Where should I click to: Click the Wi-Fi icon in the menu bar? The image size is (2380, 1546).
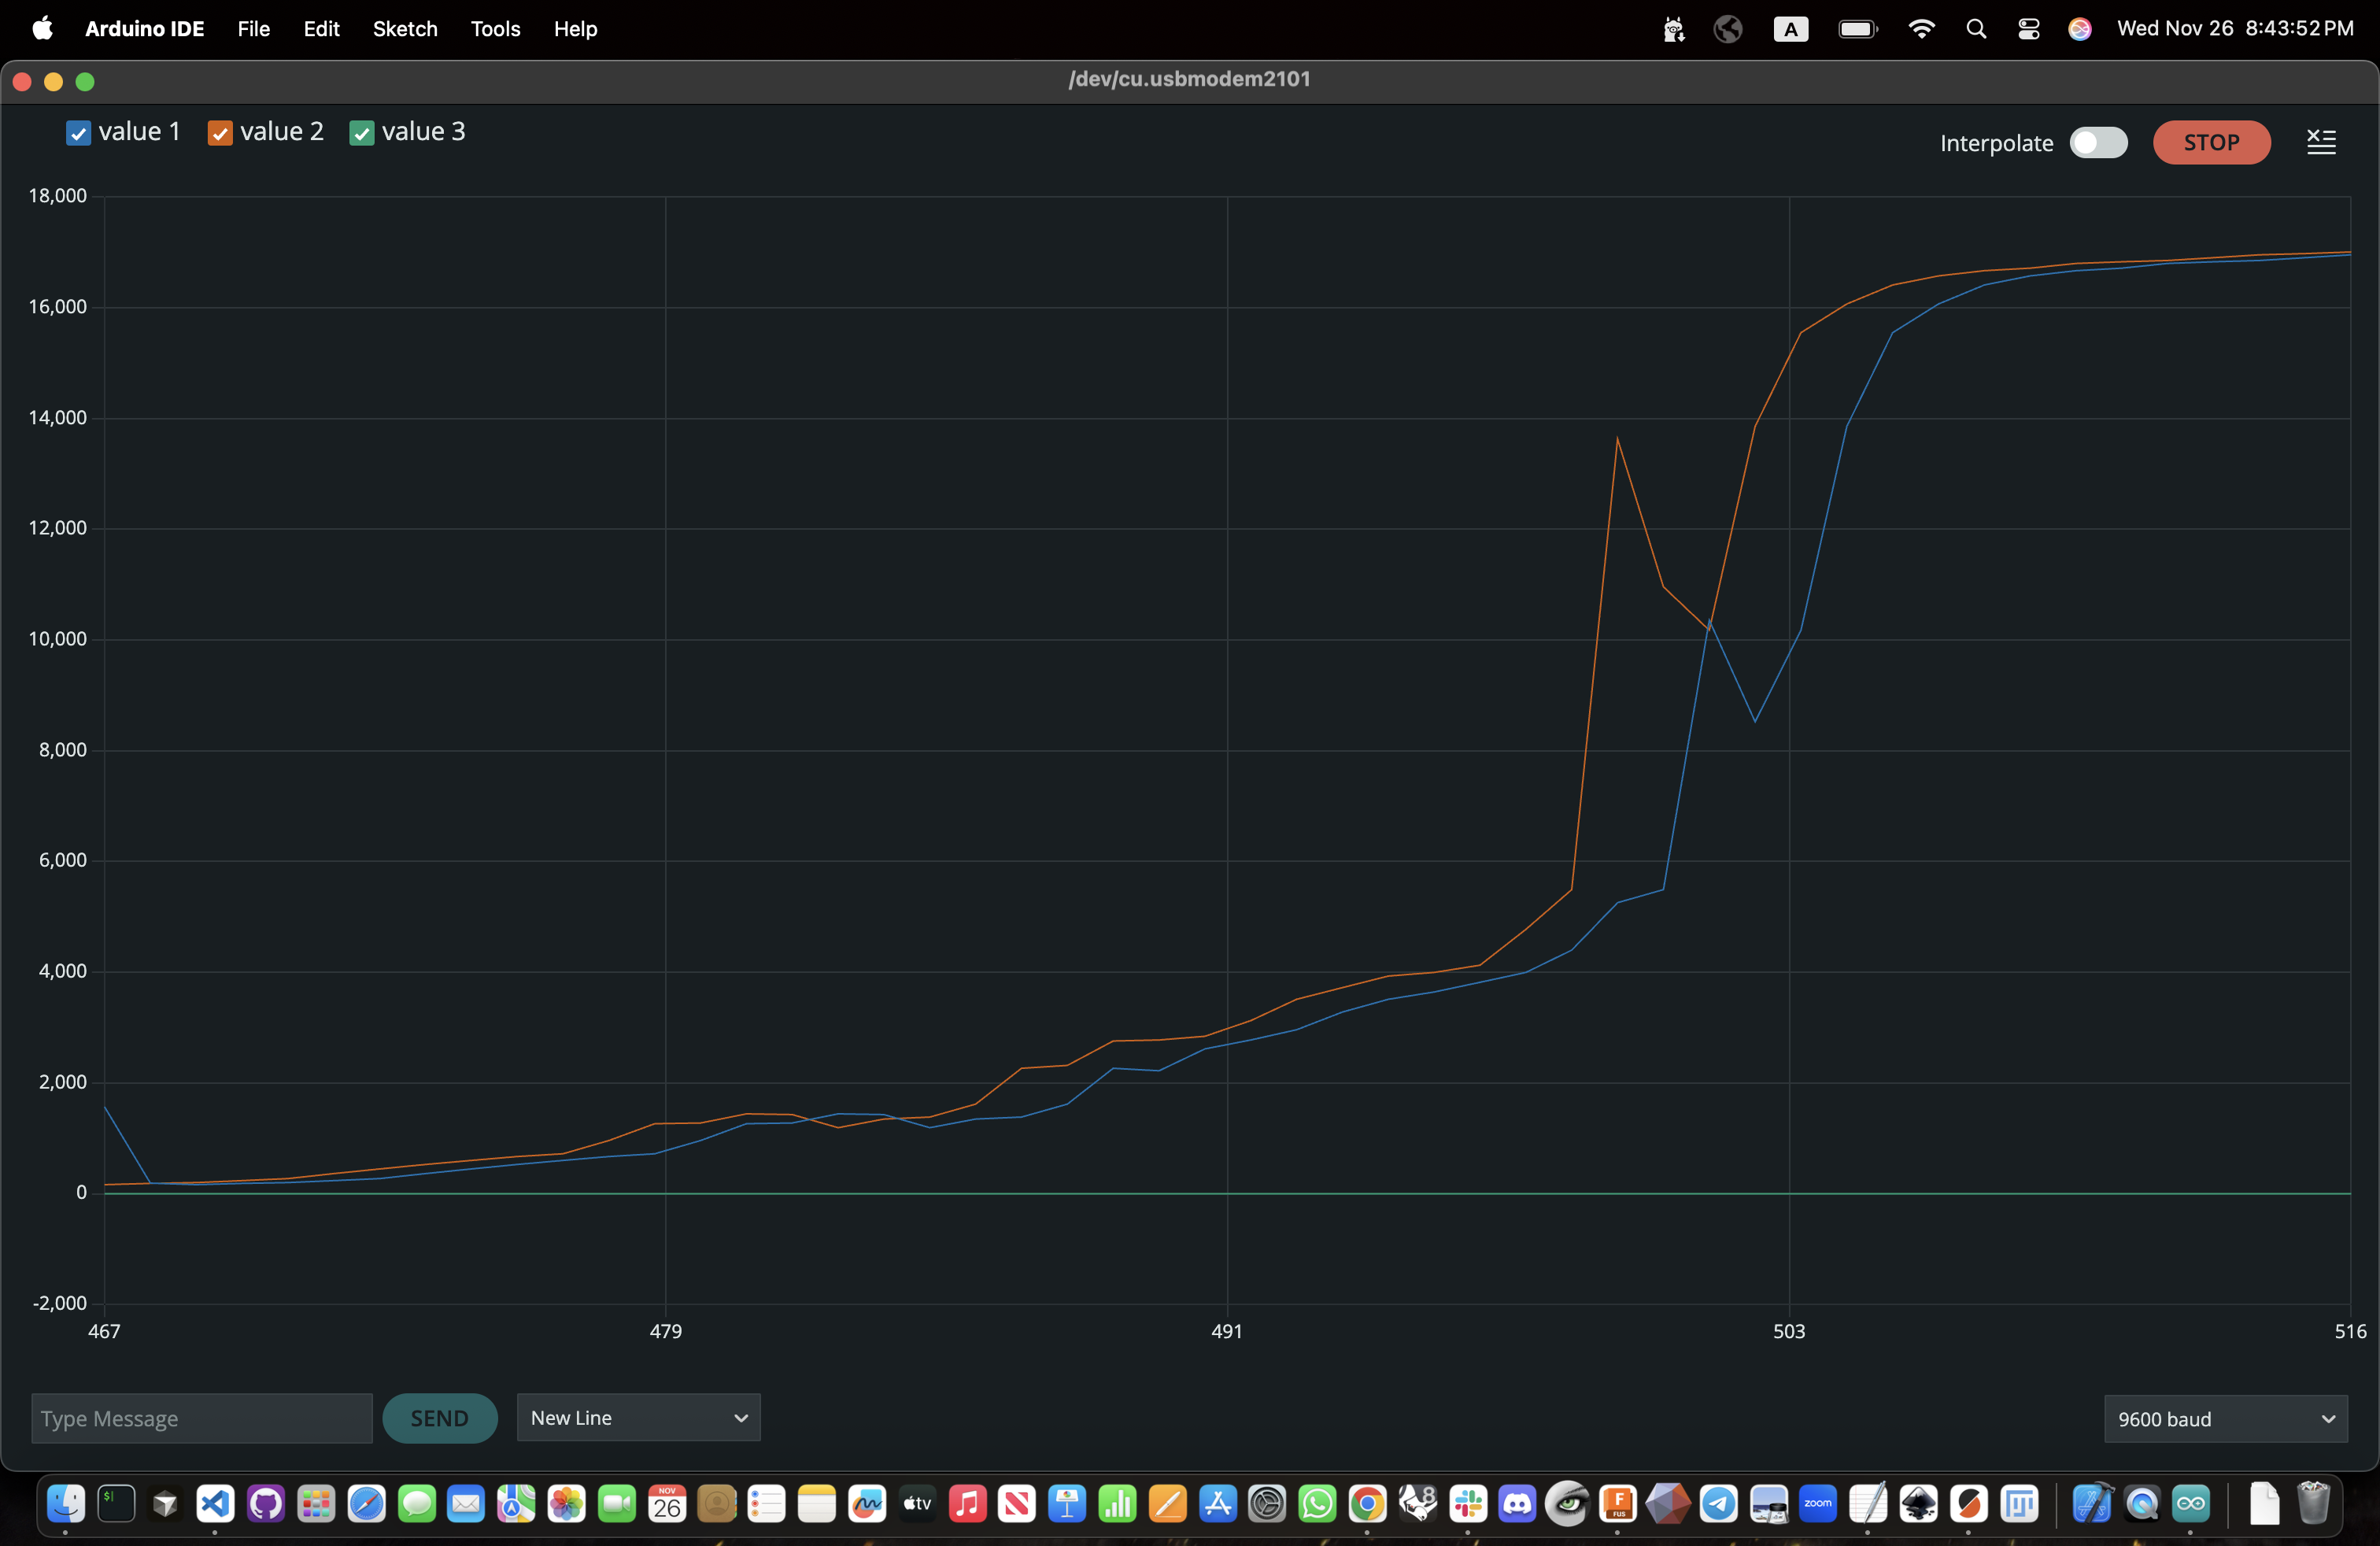click(x=1921, y=28)
